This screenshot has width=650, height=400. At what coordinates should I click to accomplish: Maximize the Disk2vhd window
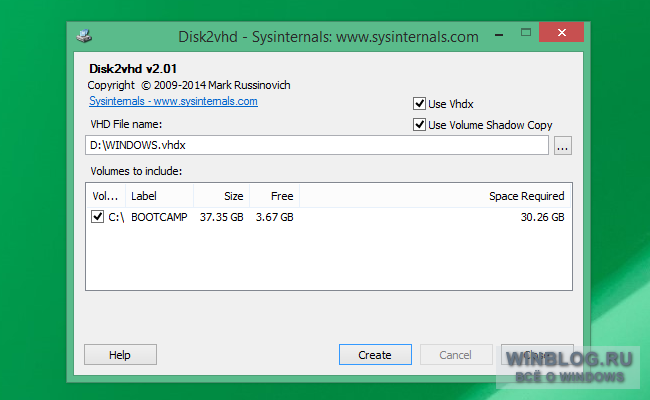coord(526,32)
